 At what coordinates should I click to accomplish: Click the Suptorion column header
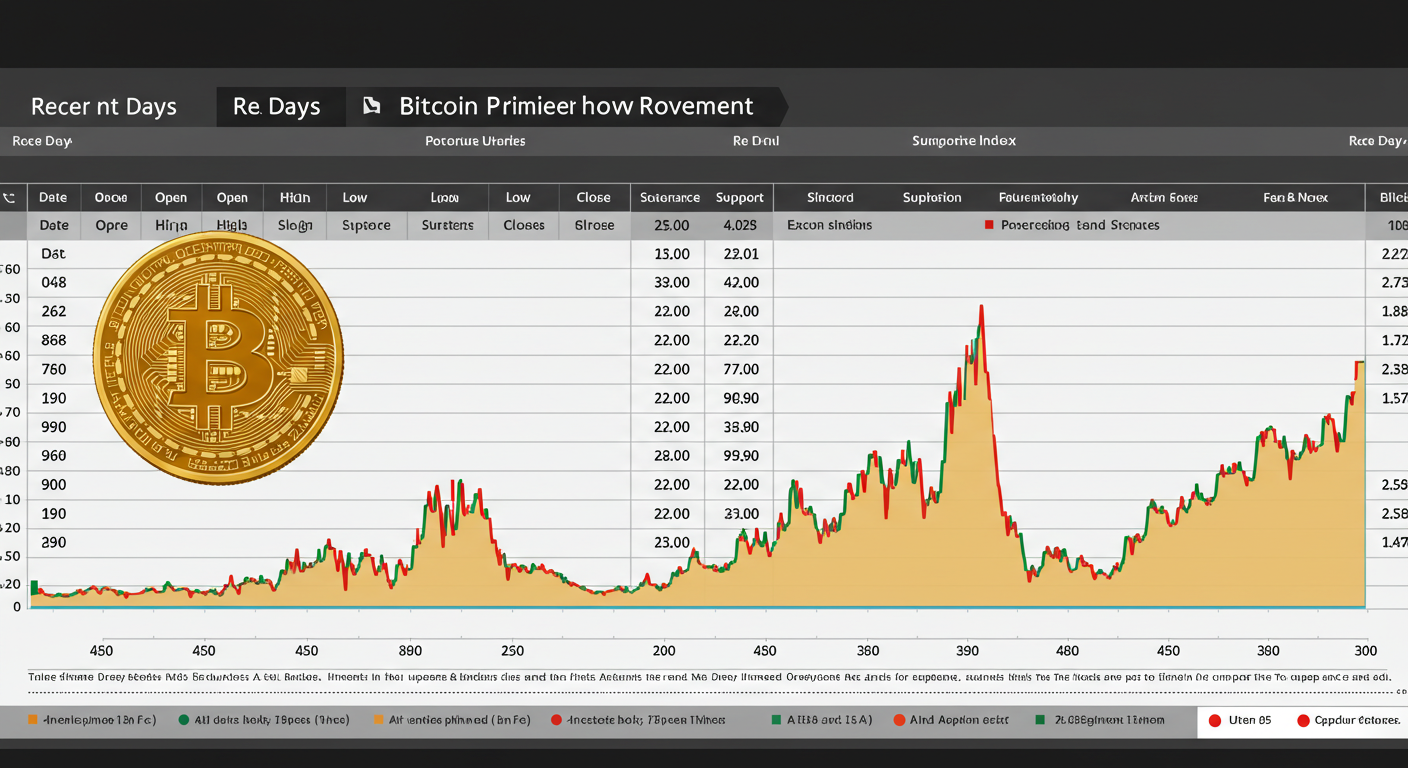coord(932,198)
